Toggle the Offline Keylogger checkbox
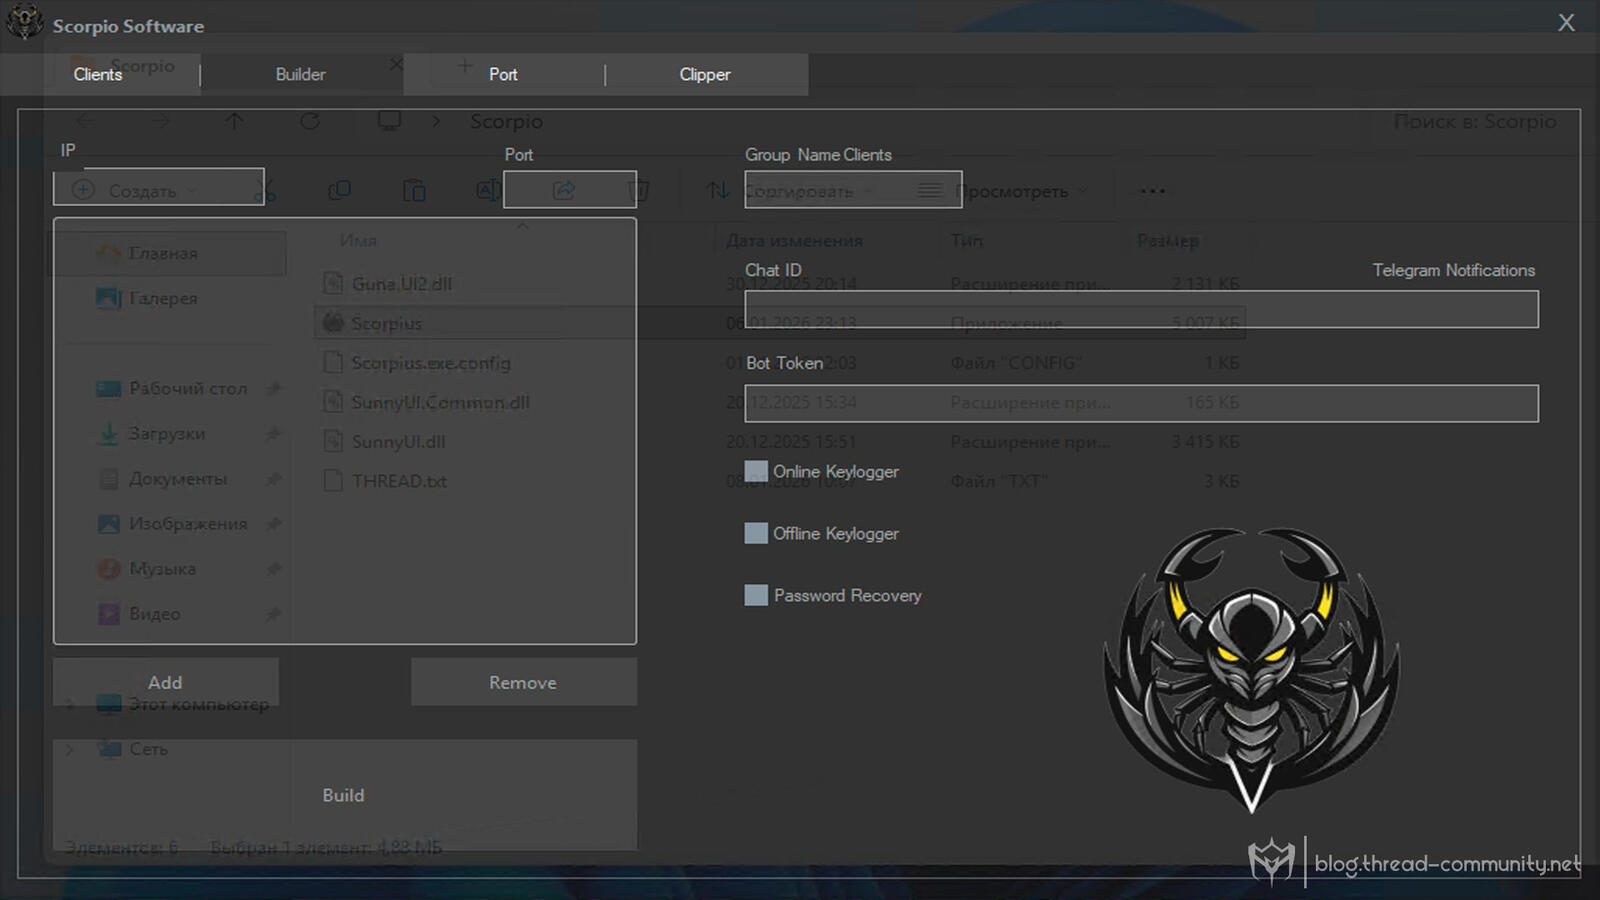 756,533
